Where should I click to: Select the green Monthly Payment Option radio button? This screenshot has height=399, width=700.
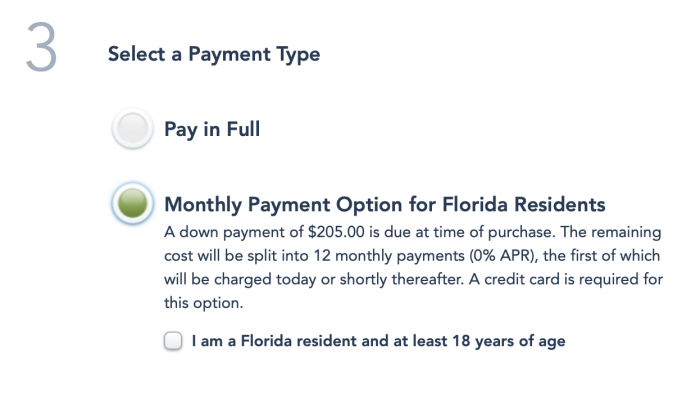click(x=133, y=204)
